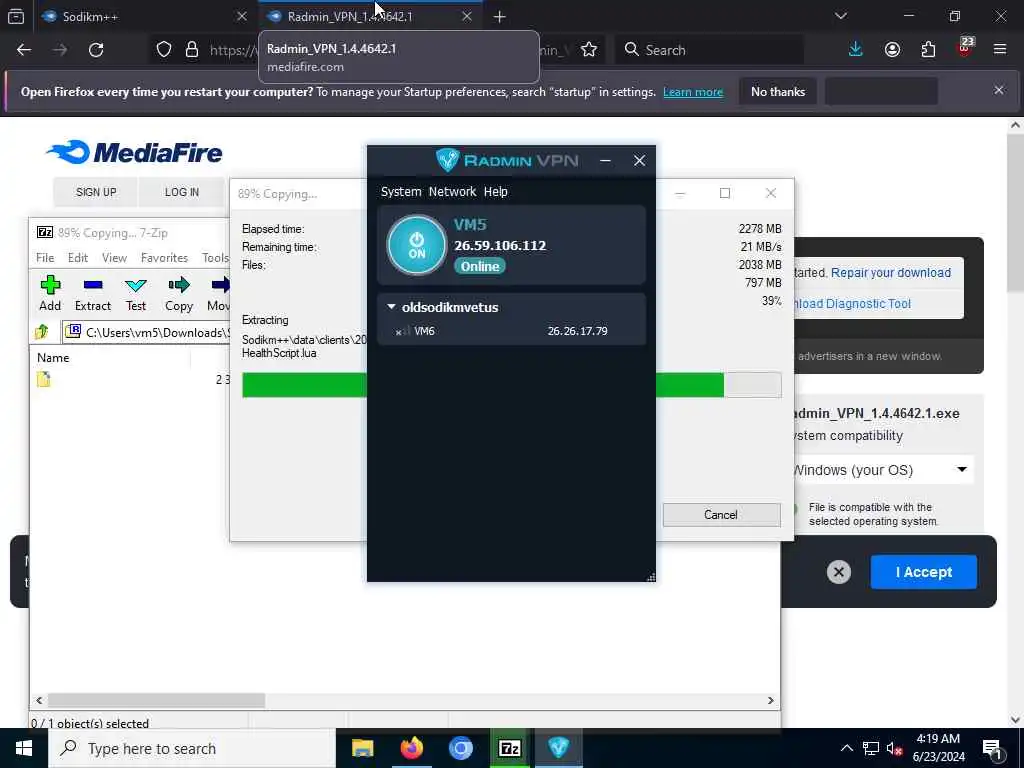Click the 7-Zip Extract toolbar icon

tap(93, 293)
